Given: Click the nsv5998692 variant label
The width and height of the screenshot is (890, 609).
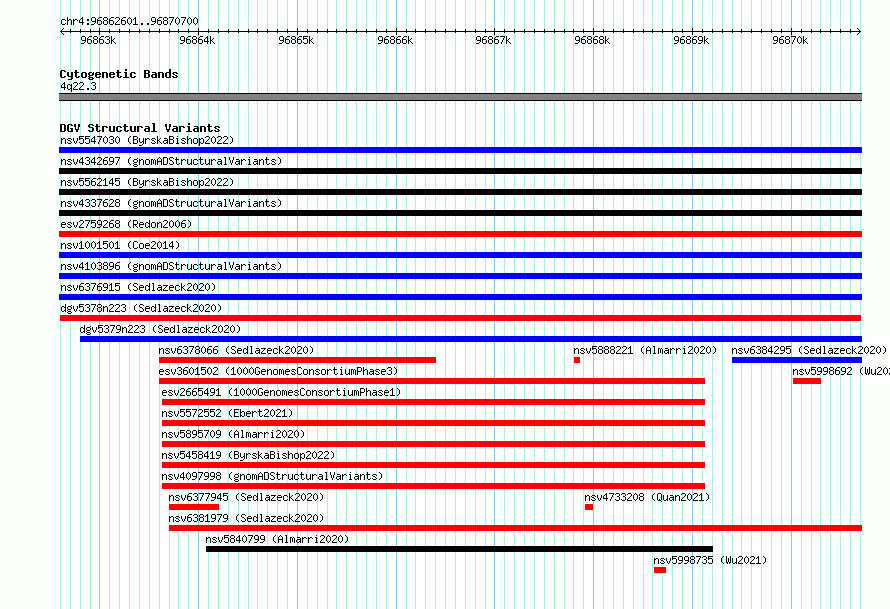Looking at the screenshot, I should (x=841, y=371).
